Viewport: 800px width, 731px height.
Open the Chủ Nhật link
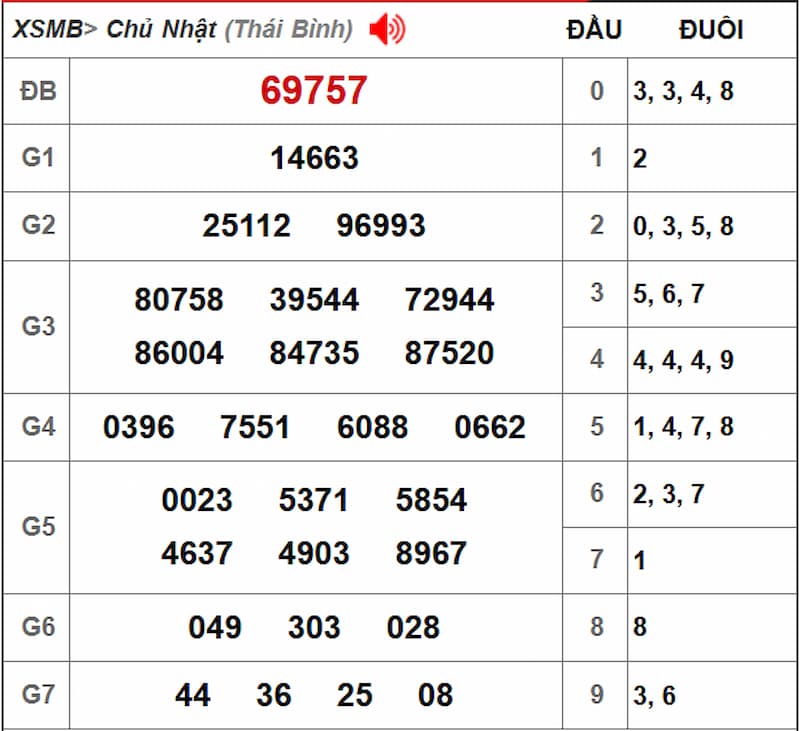(x=161, y=30)
